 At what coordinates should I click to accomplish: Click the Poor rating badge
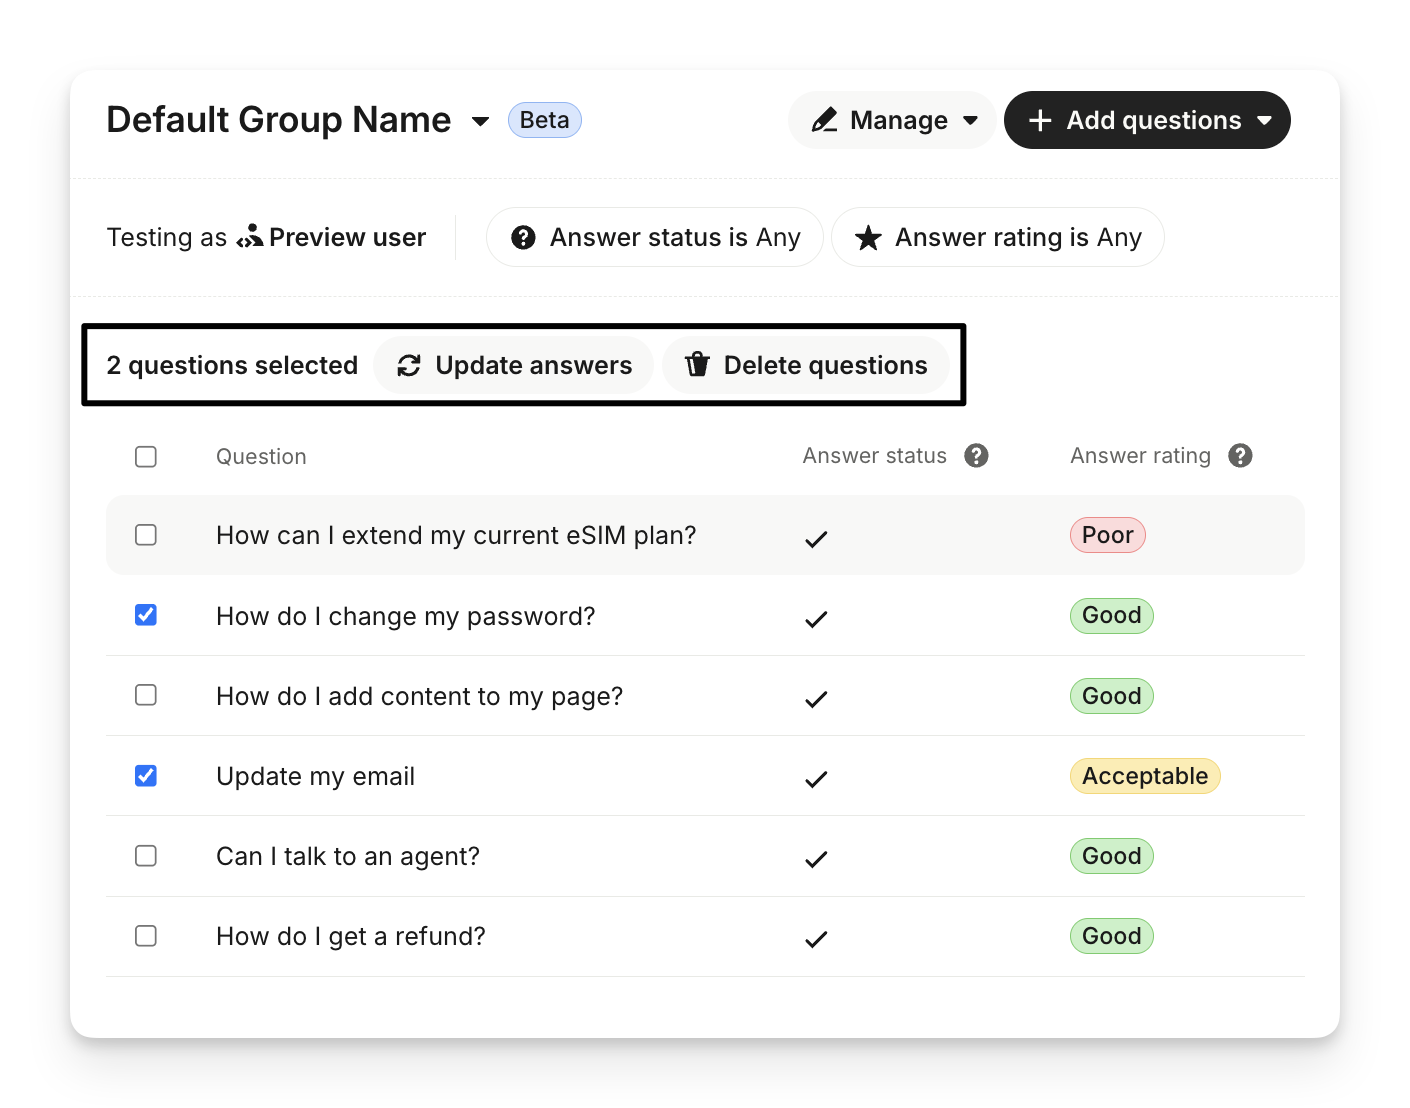click(1107, 535)
